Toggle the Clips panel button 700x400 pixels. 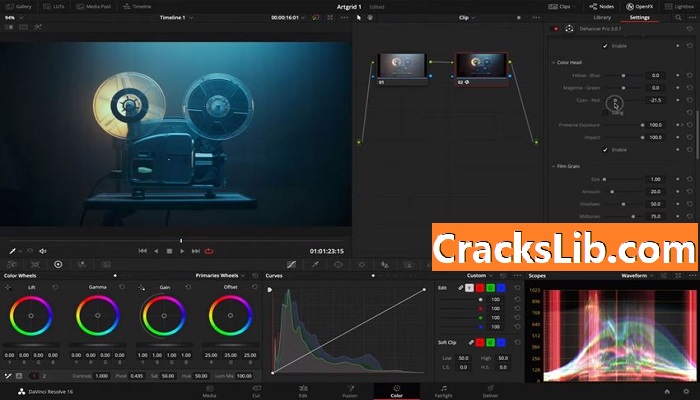[x=560, y=6]
